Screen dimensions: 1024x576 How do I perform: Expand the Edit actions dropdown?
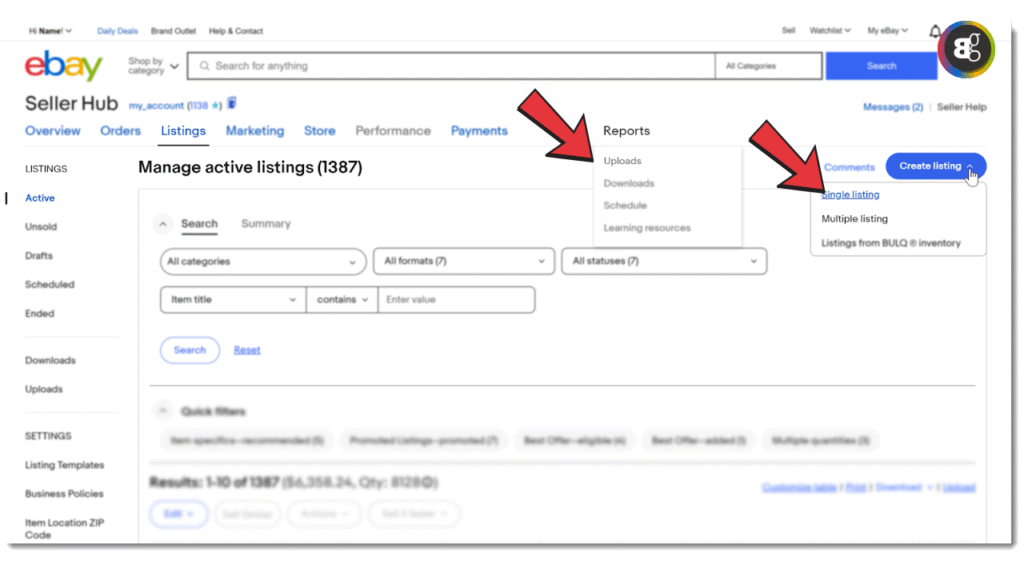click(x=179, y=513)
